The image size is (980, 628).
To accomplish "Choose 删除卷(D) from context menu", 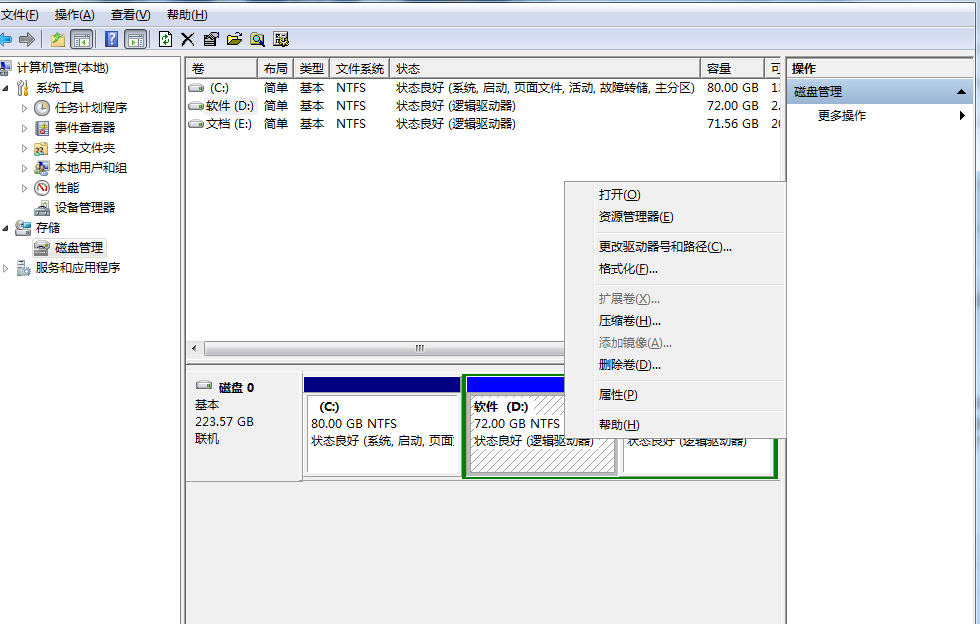I will click(674, 365).
